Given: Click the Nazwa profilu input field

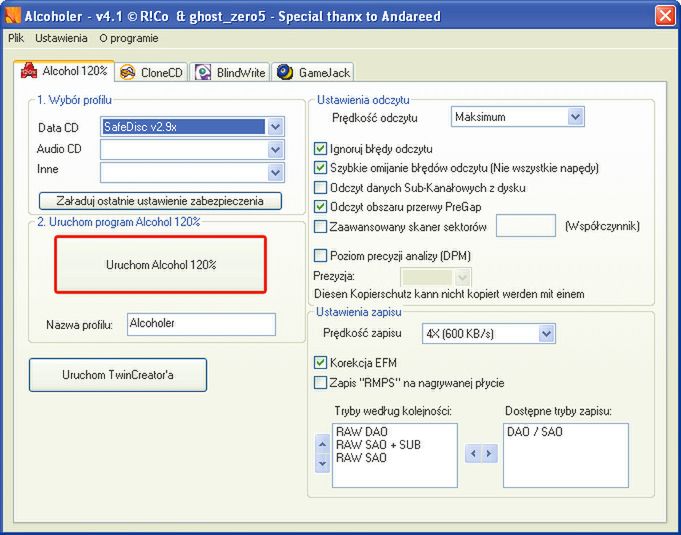Looking at the screenshot, I should [x=201, y=324].
